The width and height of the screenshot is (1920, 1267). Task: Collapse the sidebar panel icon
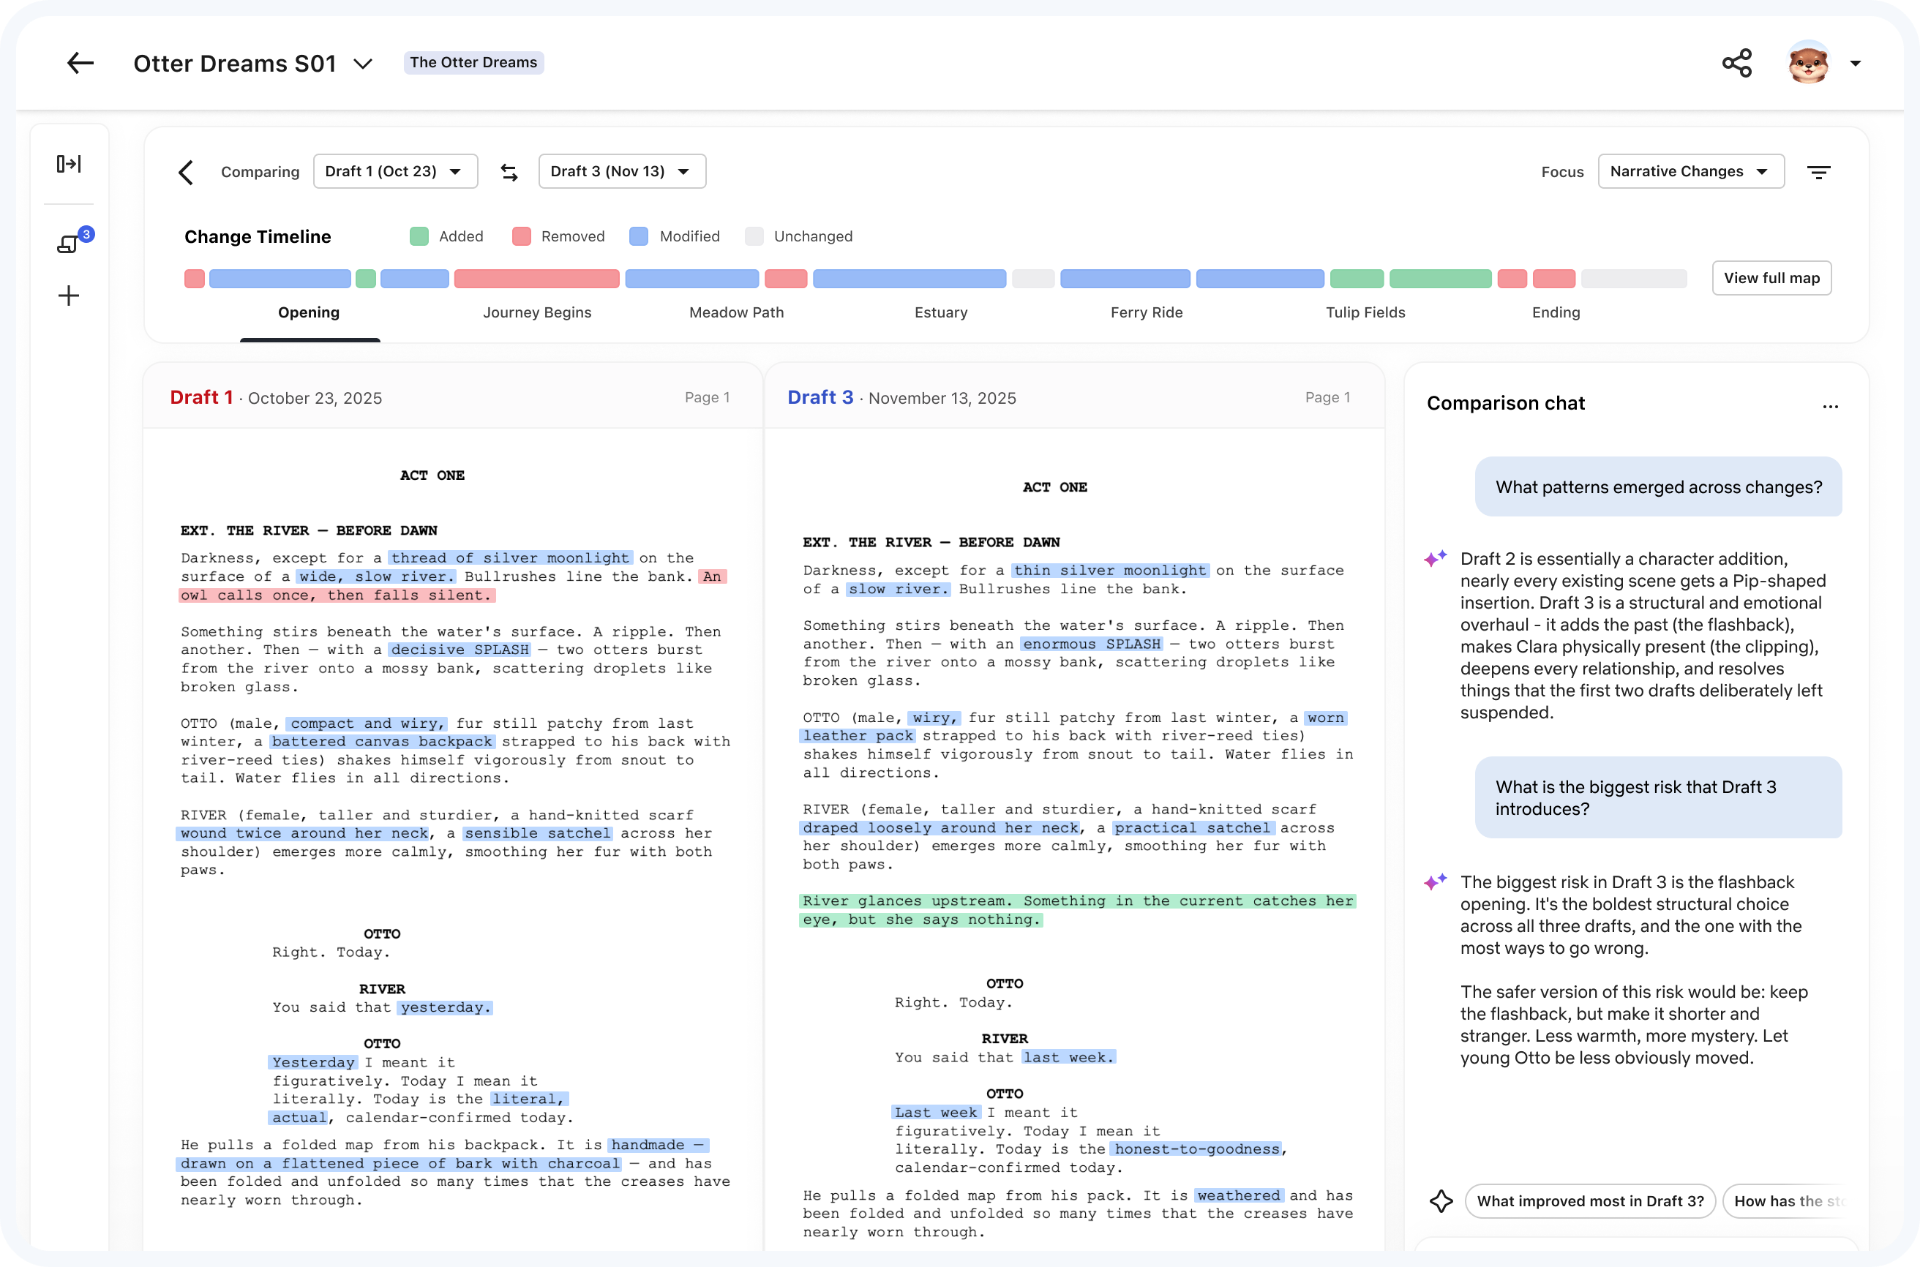tap(69, 164)
